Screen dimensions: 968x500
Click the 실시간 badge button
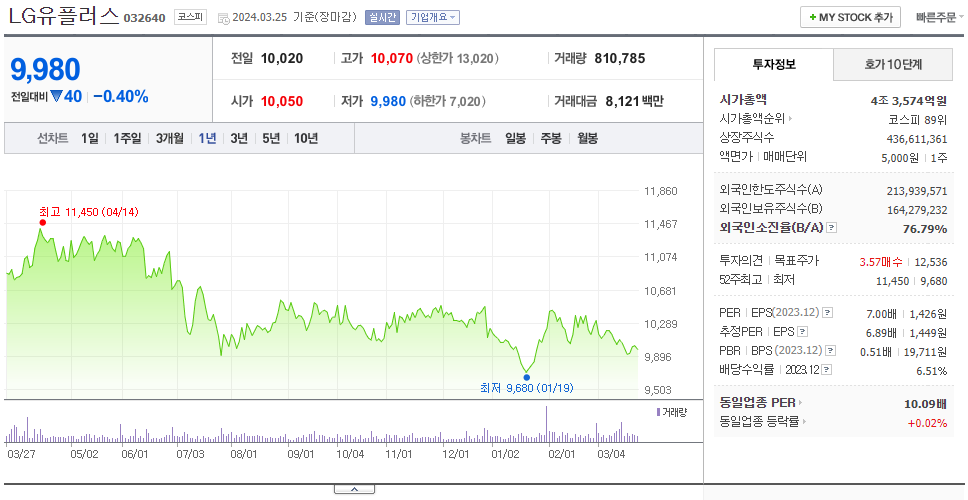tap(383, 17)
